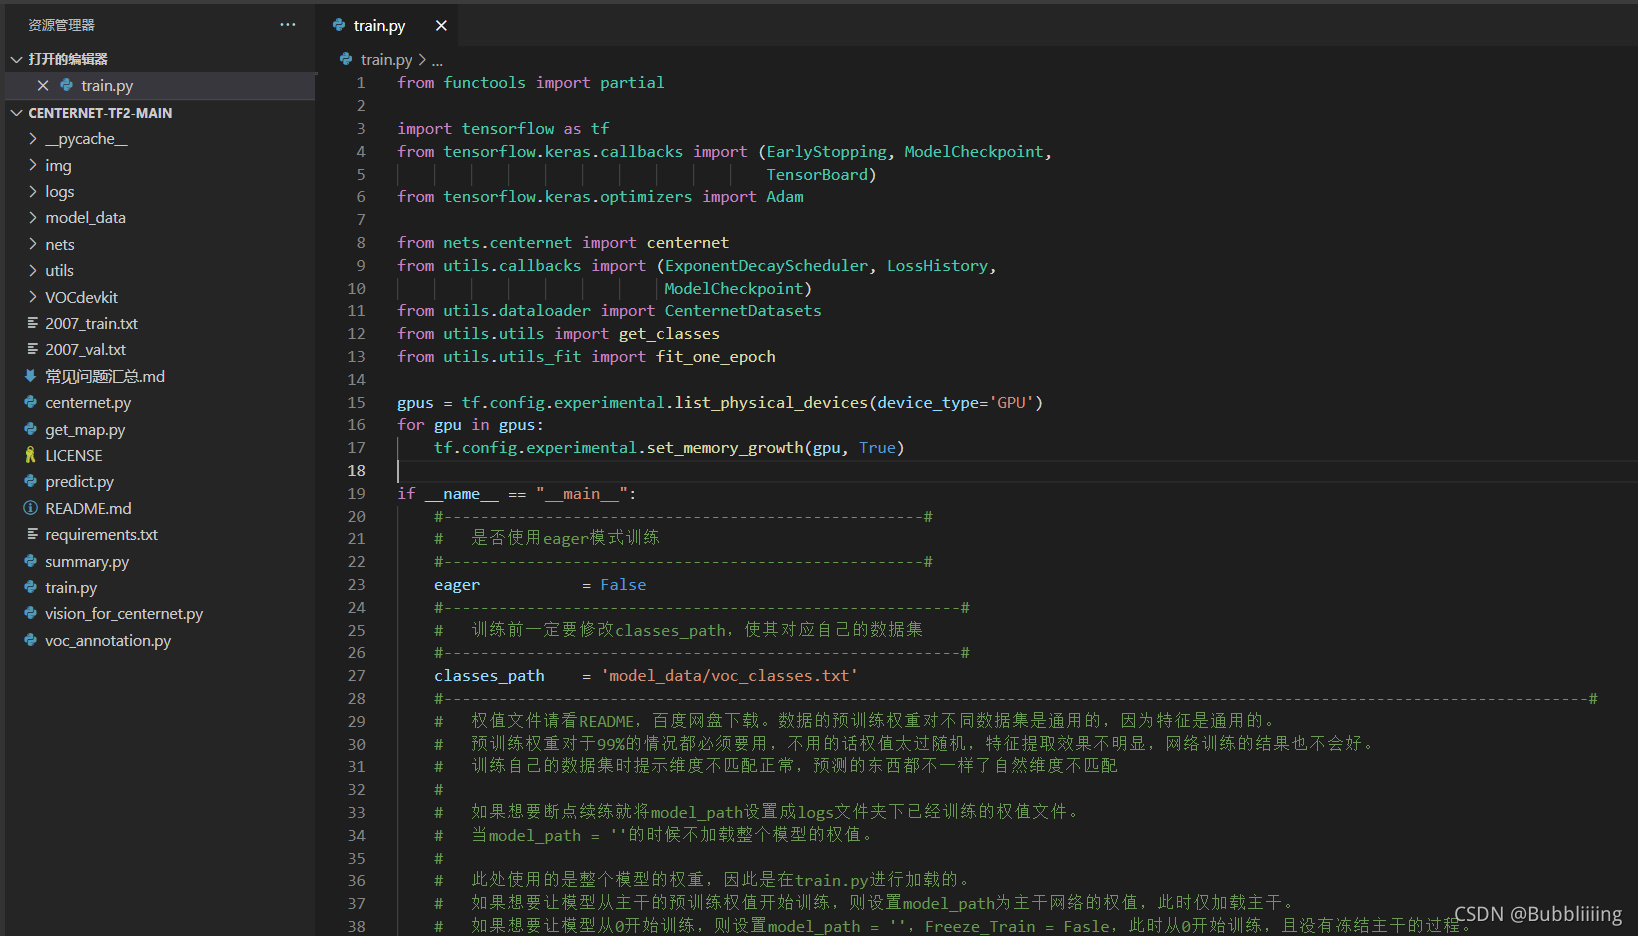Open summary.py in the explorer

click(87, 562)
